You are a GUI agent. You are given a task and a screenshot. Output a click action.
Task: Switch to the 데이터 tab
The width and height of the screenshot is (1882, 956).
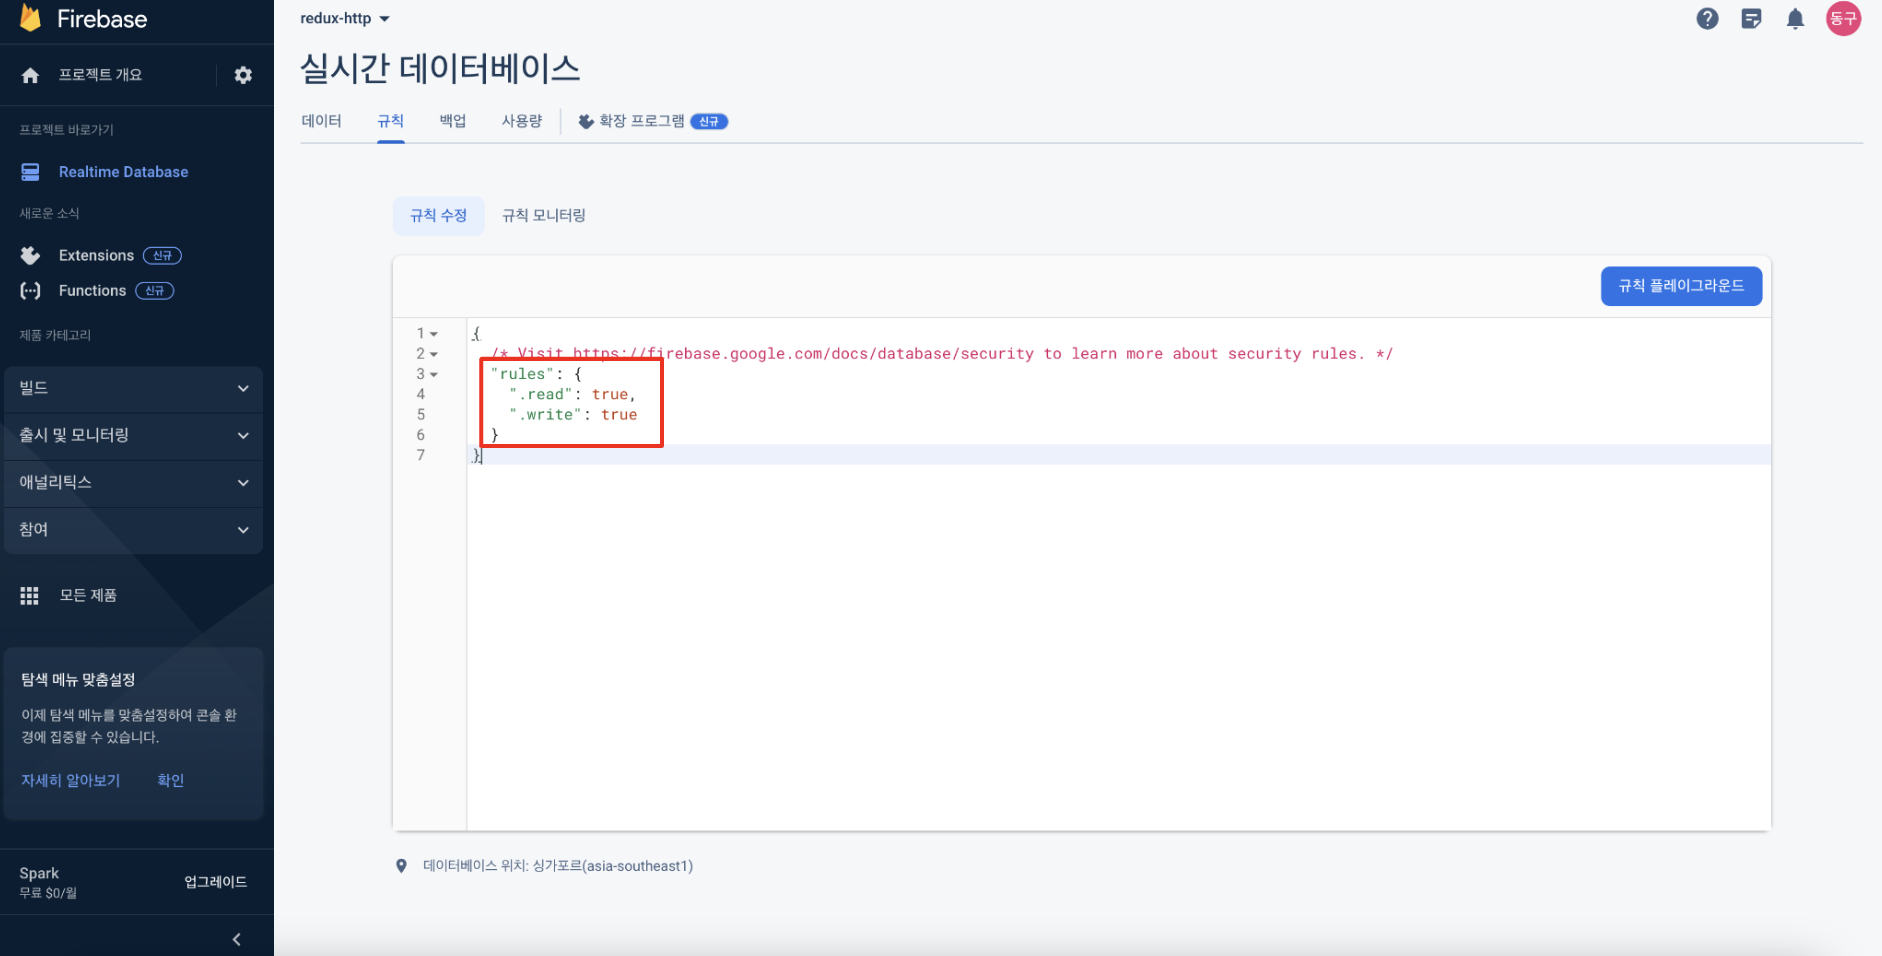tap(321, 121)
